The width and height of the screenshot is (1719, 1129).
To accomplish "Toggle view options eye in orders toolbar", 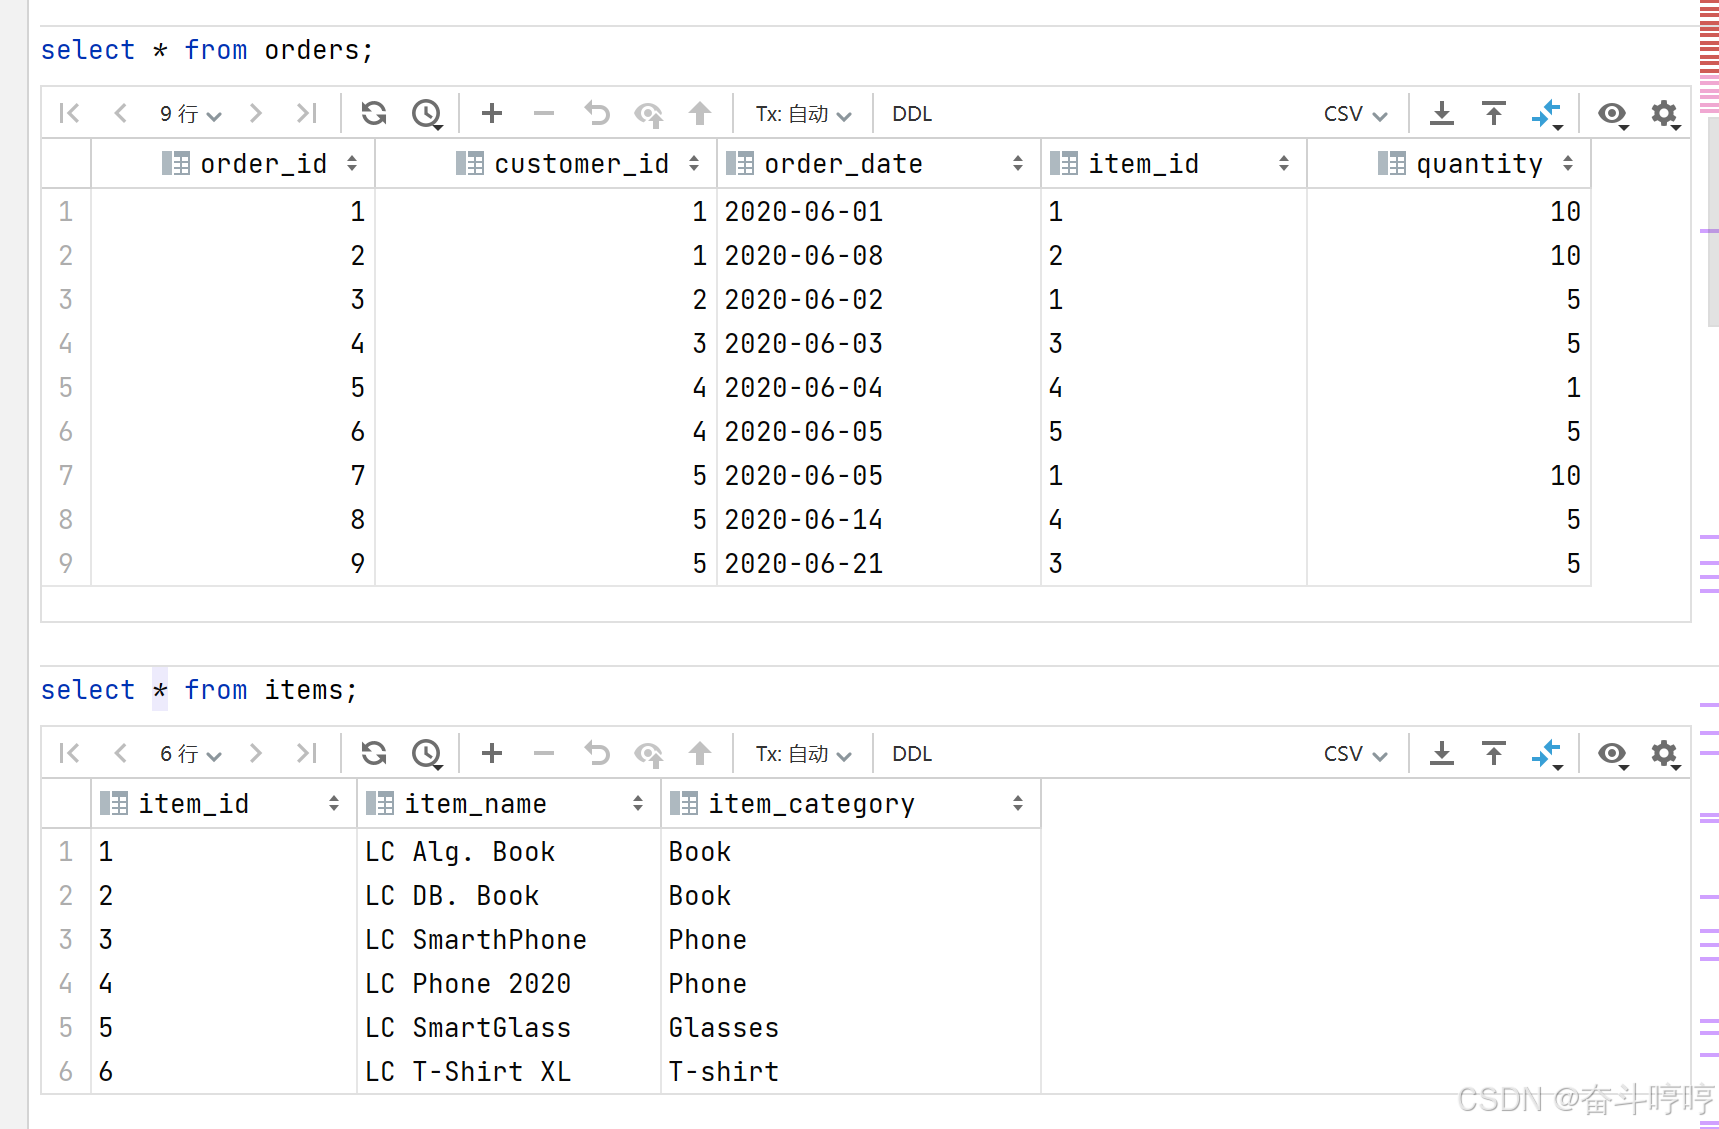I will pos(1613,114).
